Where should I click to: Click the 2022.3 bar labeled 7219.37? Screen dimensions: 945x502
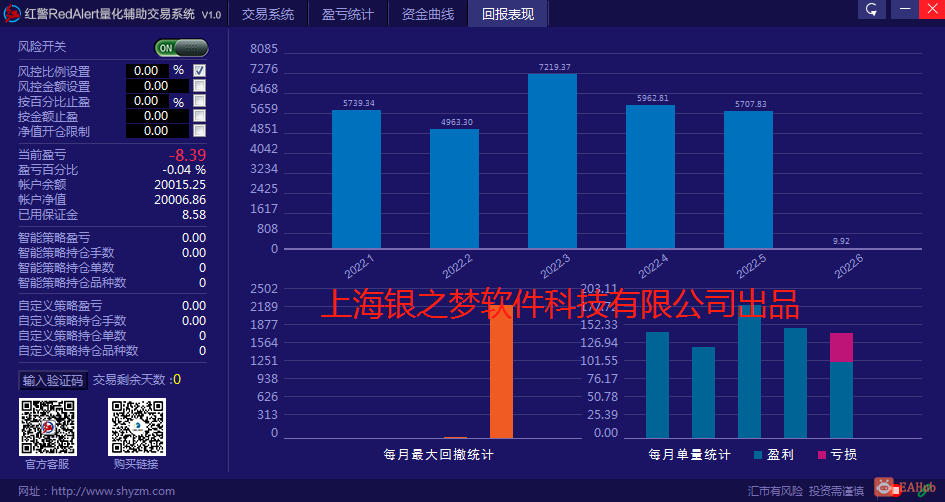tap(553, 161)
